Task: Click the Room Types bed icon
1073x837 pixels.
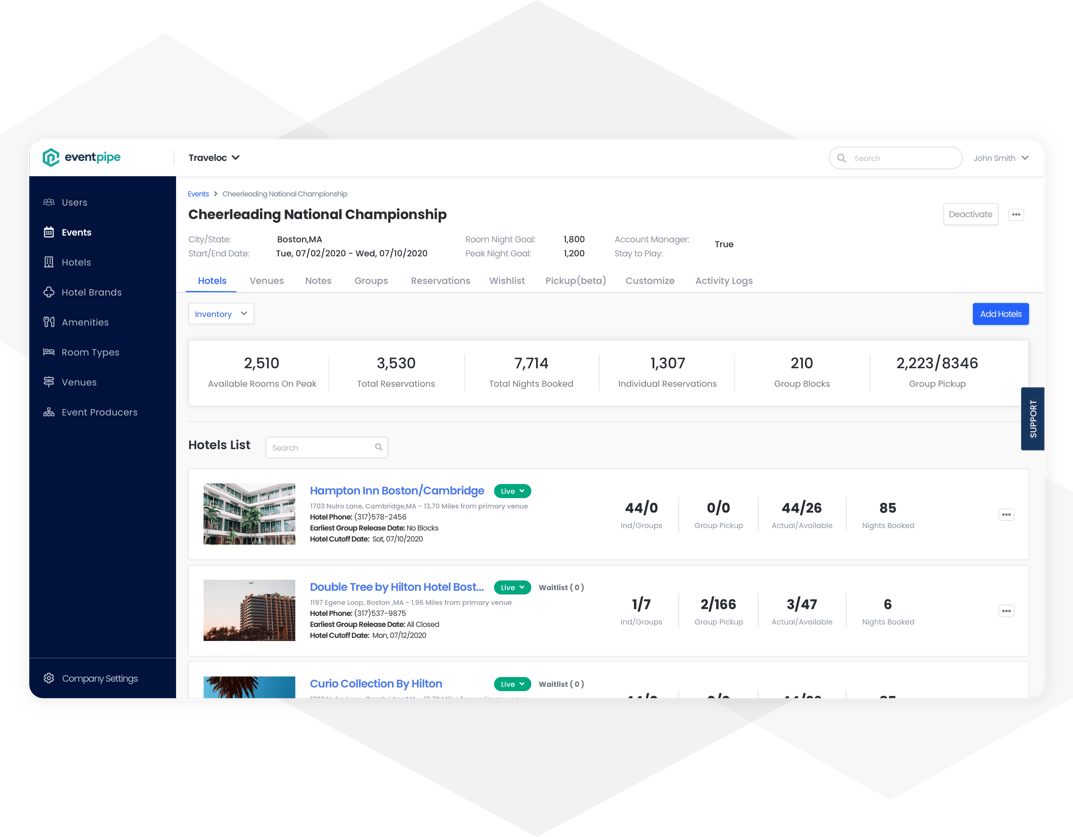Action: (x=49, y=352)
